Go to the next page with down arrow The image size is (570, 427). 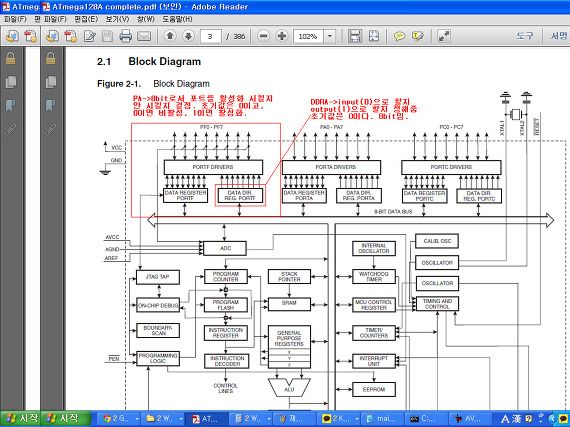[x=188, y=36]
